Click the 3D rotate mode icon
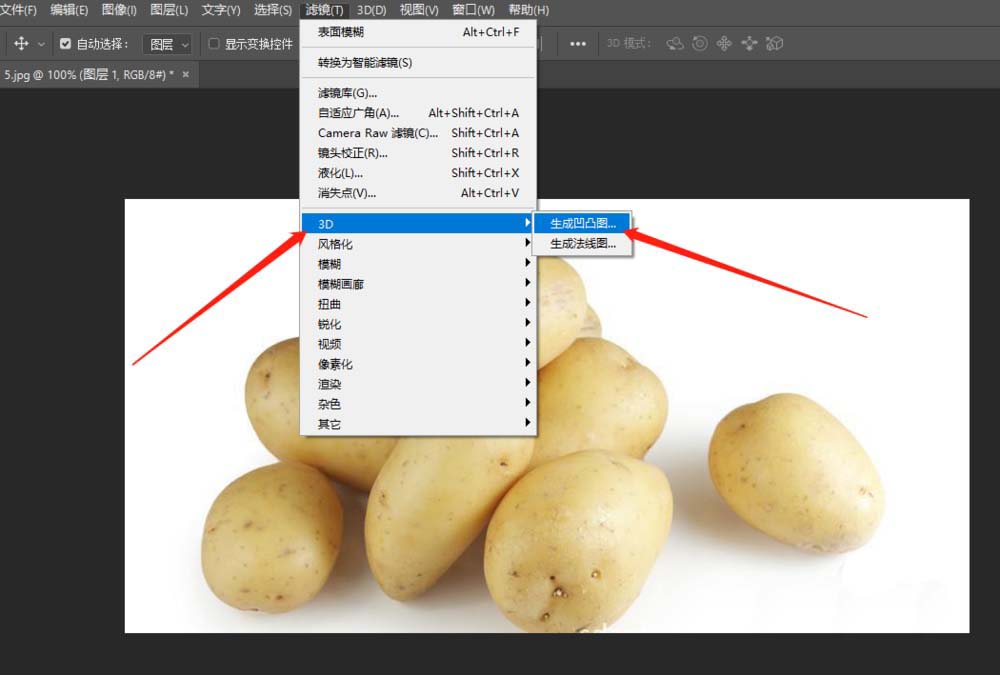The width and height of the screenshot is (1000, 675). tap(675, 44)
